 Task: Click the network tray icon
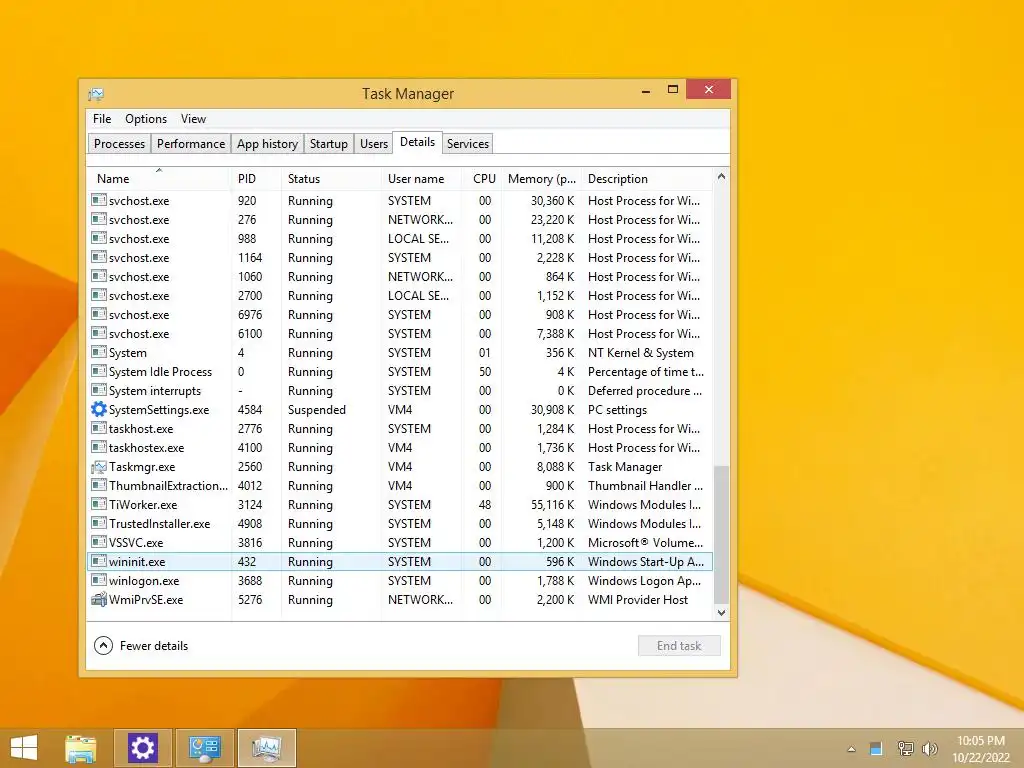[x=905, y=749]
